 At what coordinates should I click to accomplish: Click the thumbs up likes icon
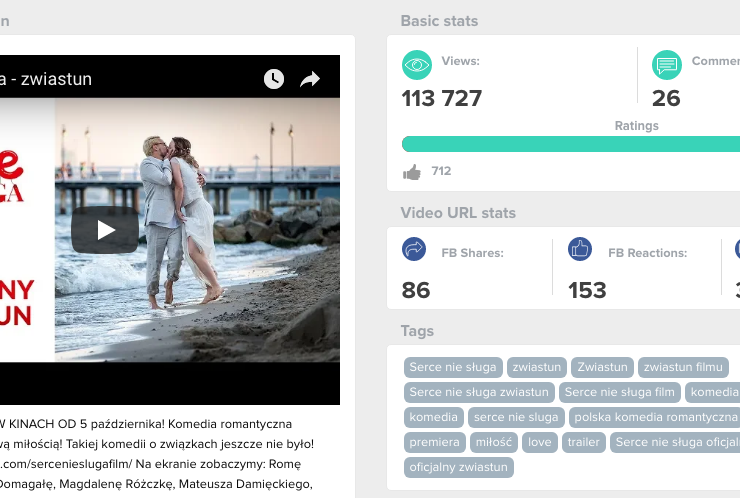tap(412, 172)
